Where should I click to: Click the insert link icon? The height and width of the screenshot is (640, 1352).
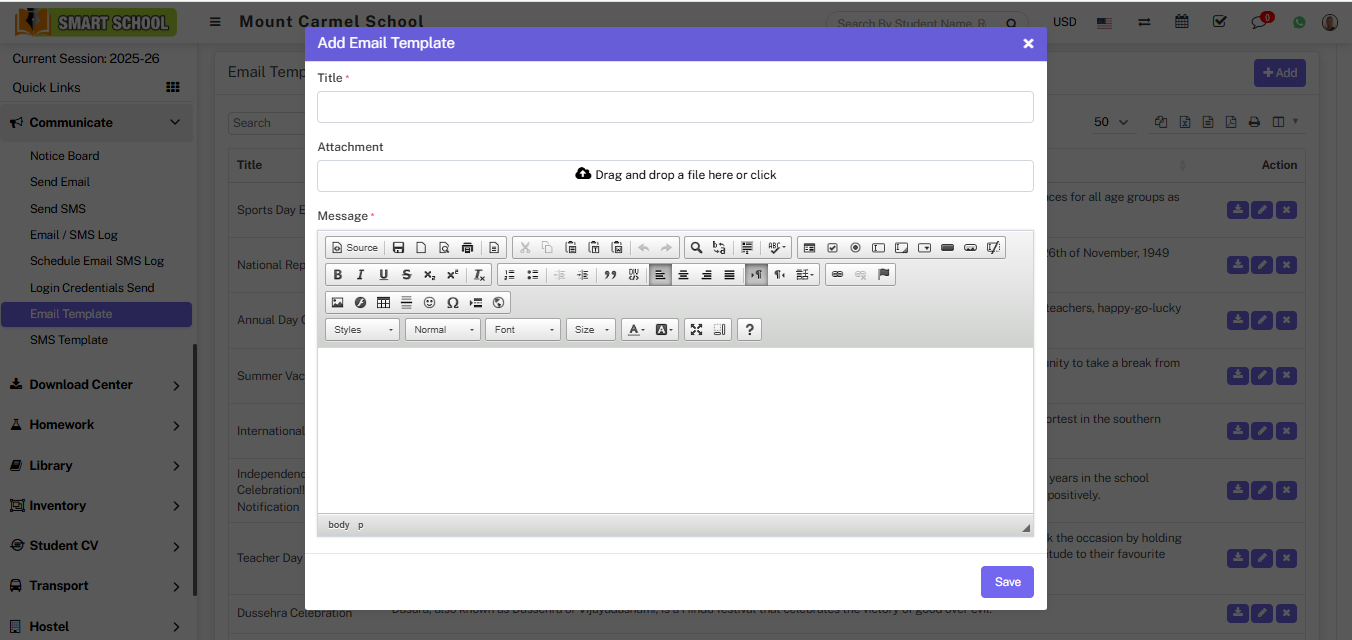pyautogui.click(x=837, y=275)
